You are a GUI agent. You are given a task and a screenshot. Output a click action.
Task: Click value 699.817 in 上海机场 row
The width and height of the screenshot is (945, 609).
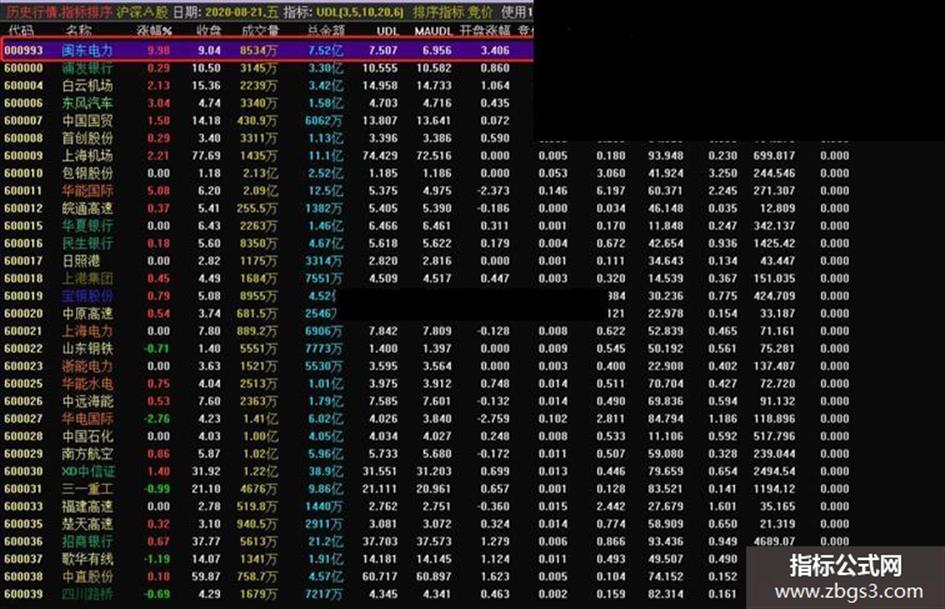click(774, 156)
